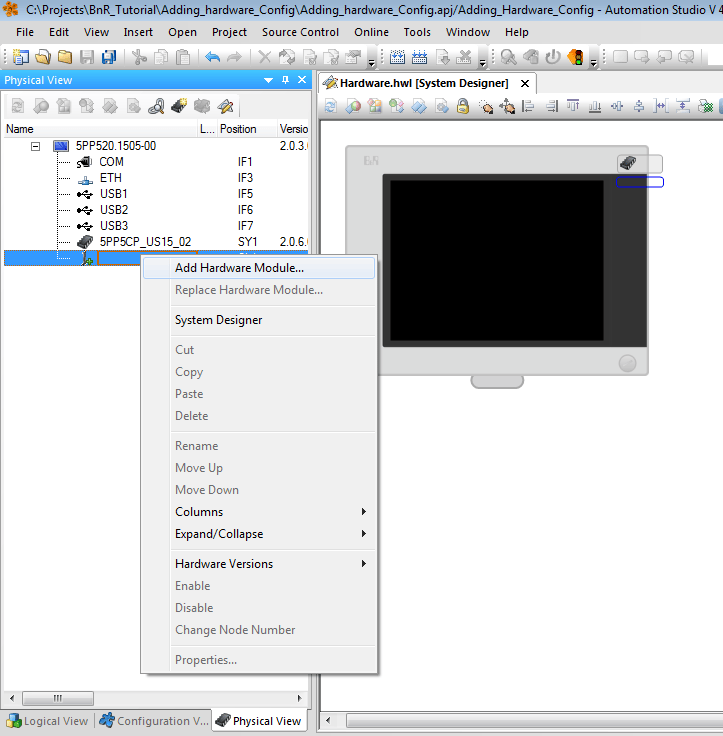Click the edit pencil icon in Physical View toolbar
The image size is (723, 736).
click(225, 107)
